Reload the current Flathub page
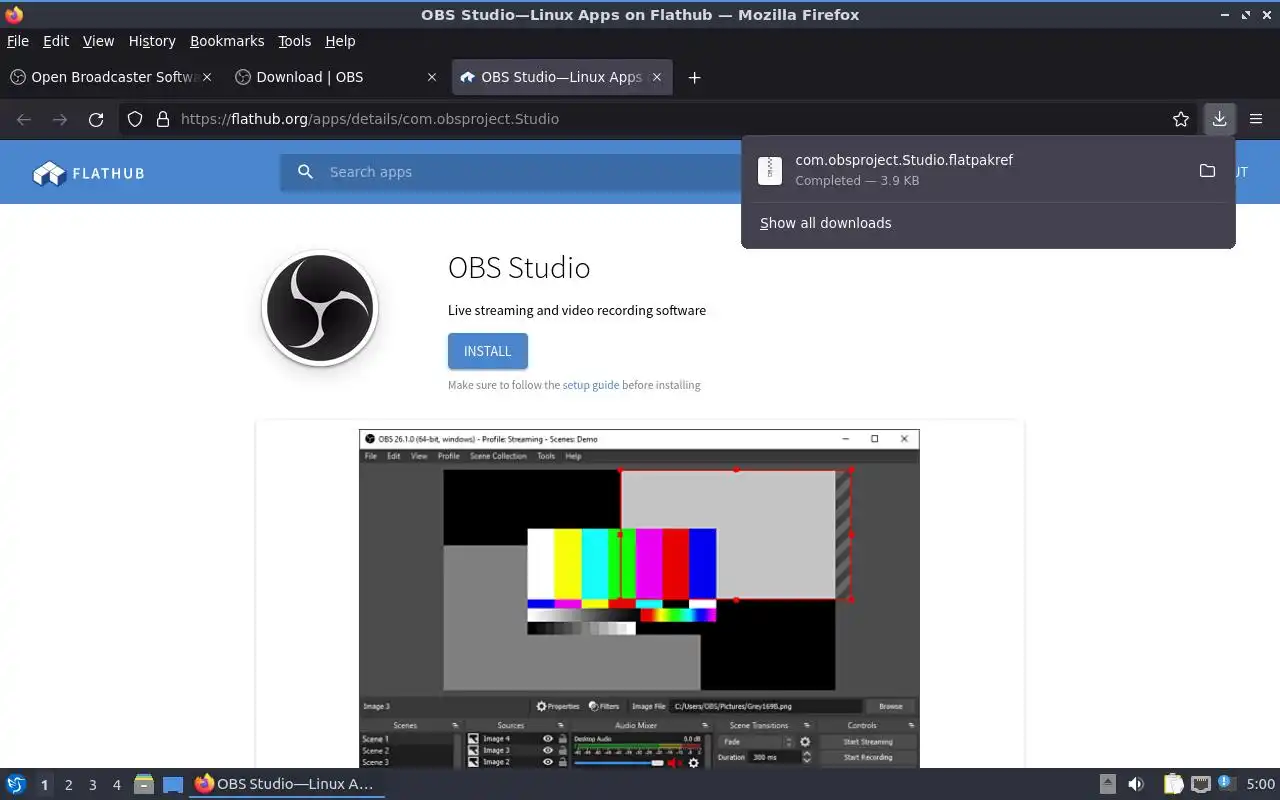 tap(96, 119)
